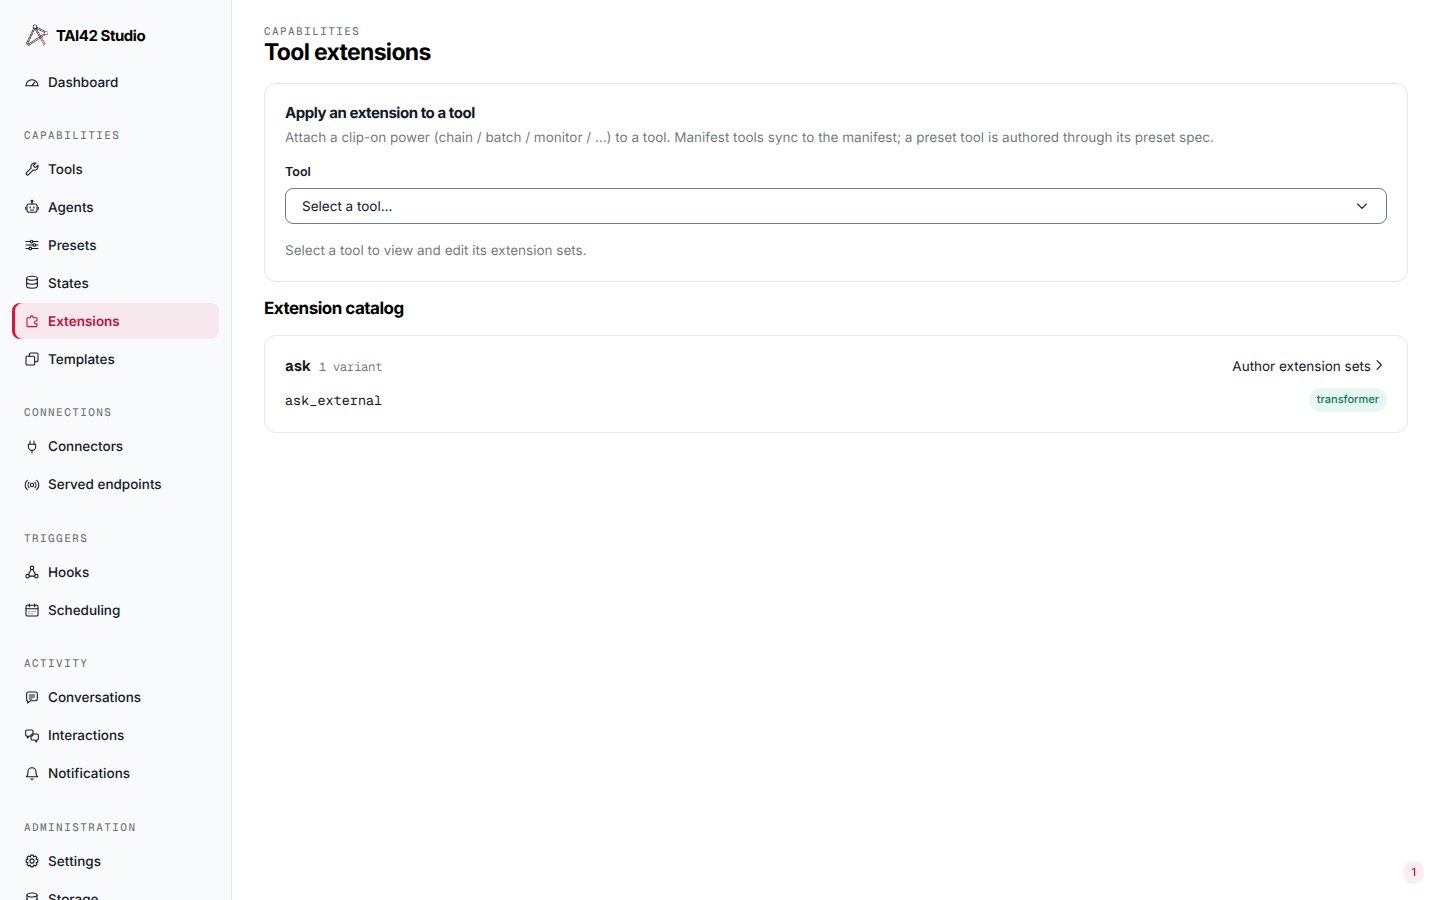Click the Tool extensions heading
Viewport: 1440px width, 900px height.
pyautogui.click(x=347, y=53)
